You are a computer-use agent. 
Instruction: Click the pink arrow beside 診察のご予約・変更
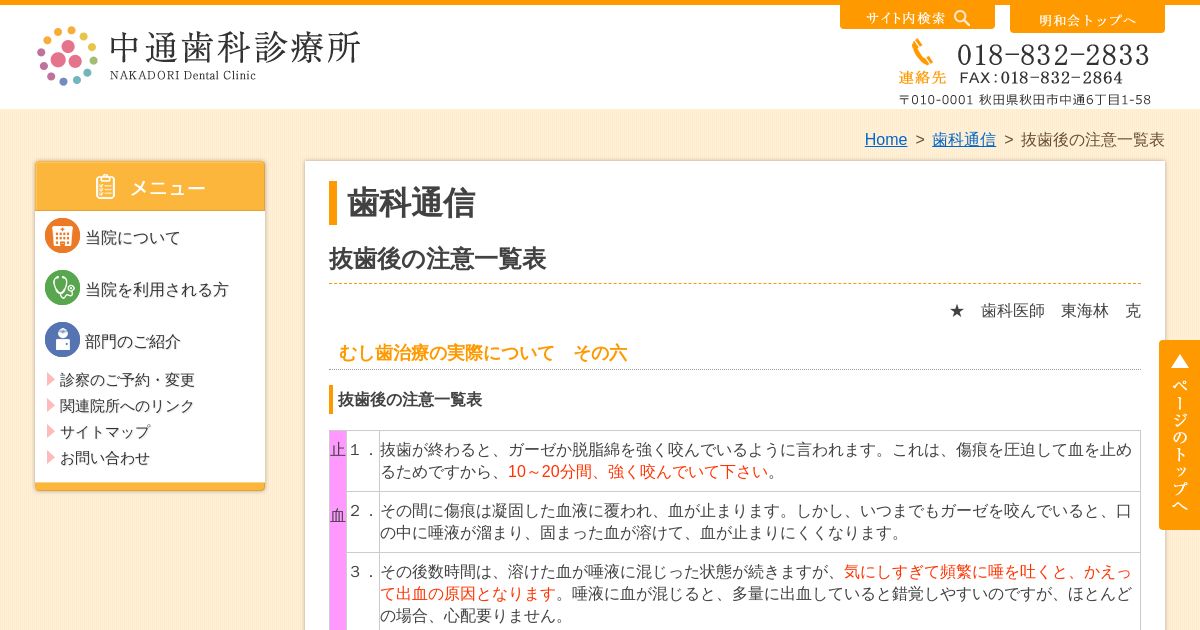pos(51,379)
